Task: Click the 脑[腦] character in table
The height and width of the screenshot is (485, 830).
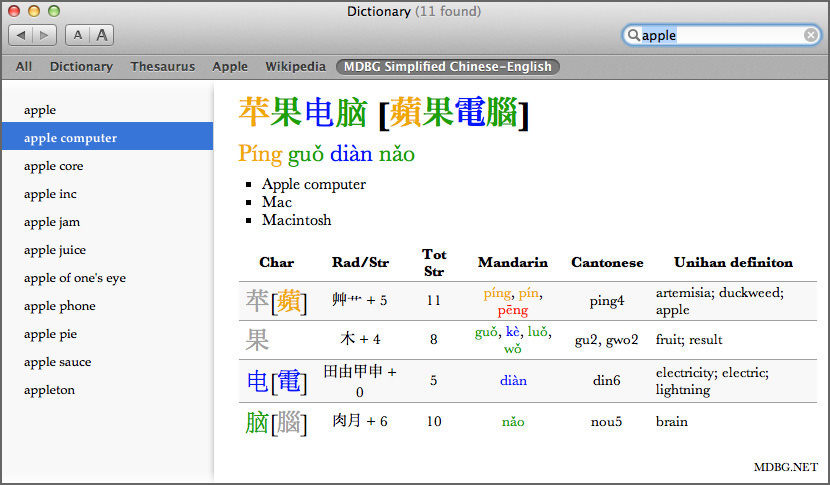Action: tap(276, 423)
